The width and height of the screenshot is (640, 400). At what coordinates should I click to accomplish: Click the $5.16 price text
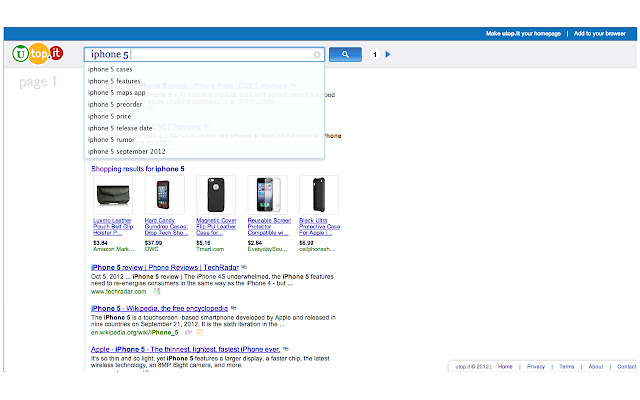tap(203, 243)
